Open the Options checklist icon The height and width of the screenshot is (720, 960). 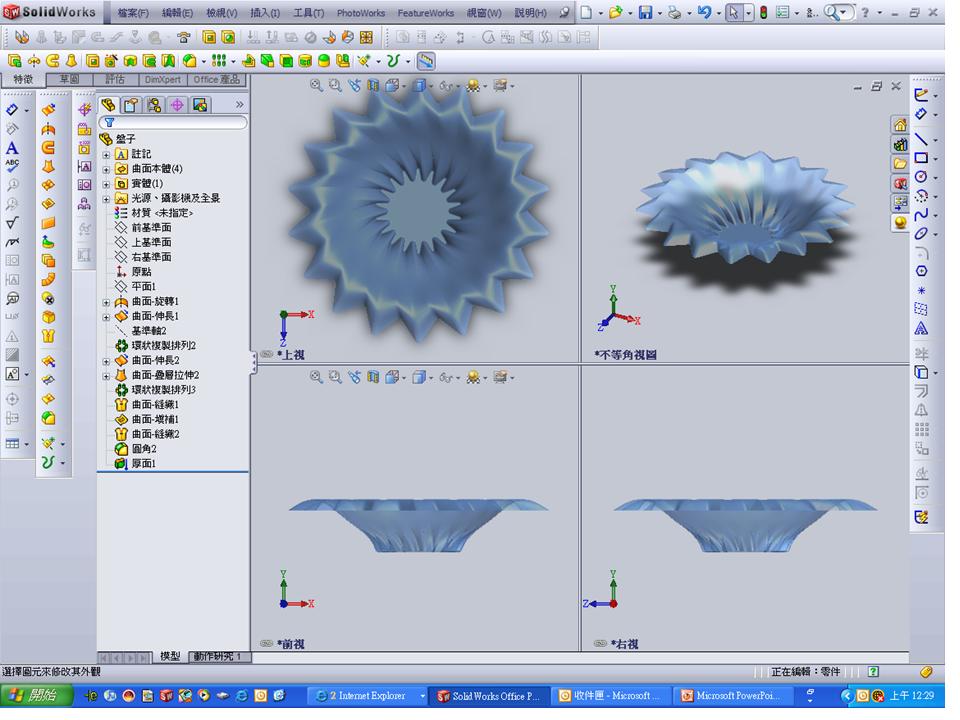point(782,12)
